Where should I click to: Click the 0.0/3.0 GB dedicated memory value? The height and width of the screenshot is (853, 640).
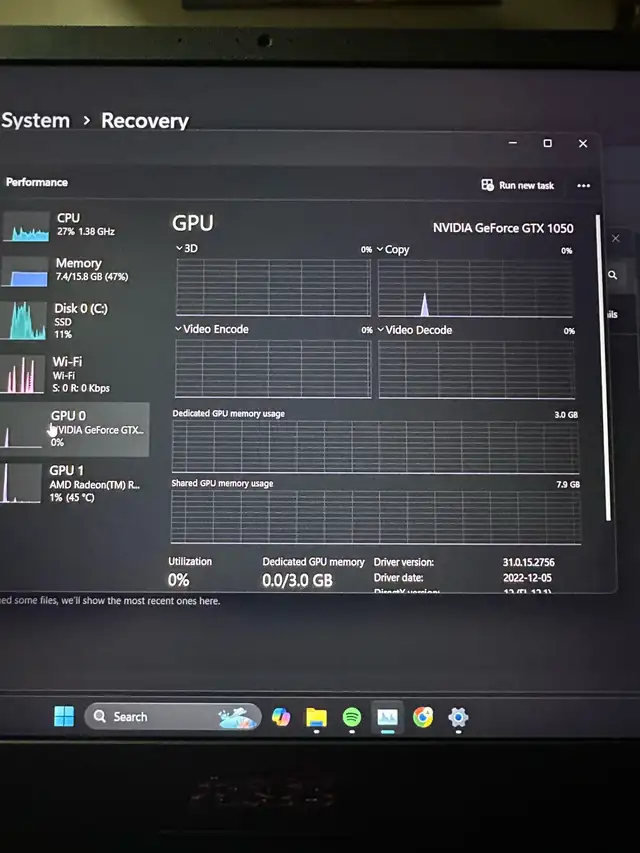coord(297,580)
